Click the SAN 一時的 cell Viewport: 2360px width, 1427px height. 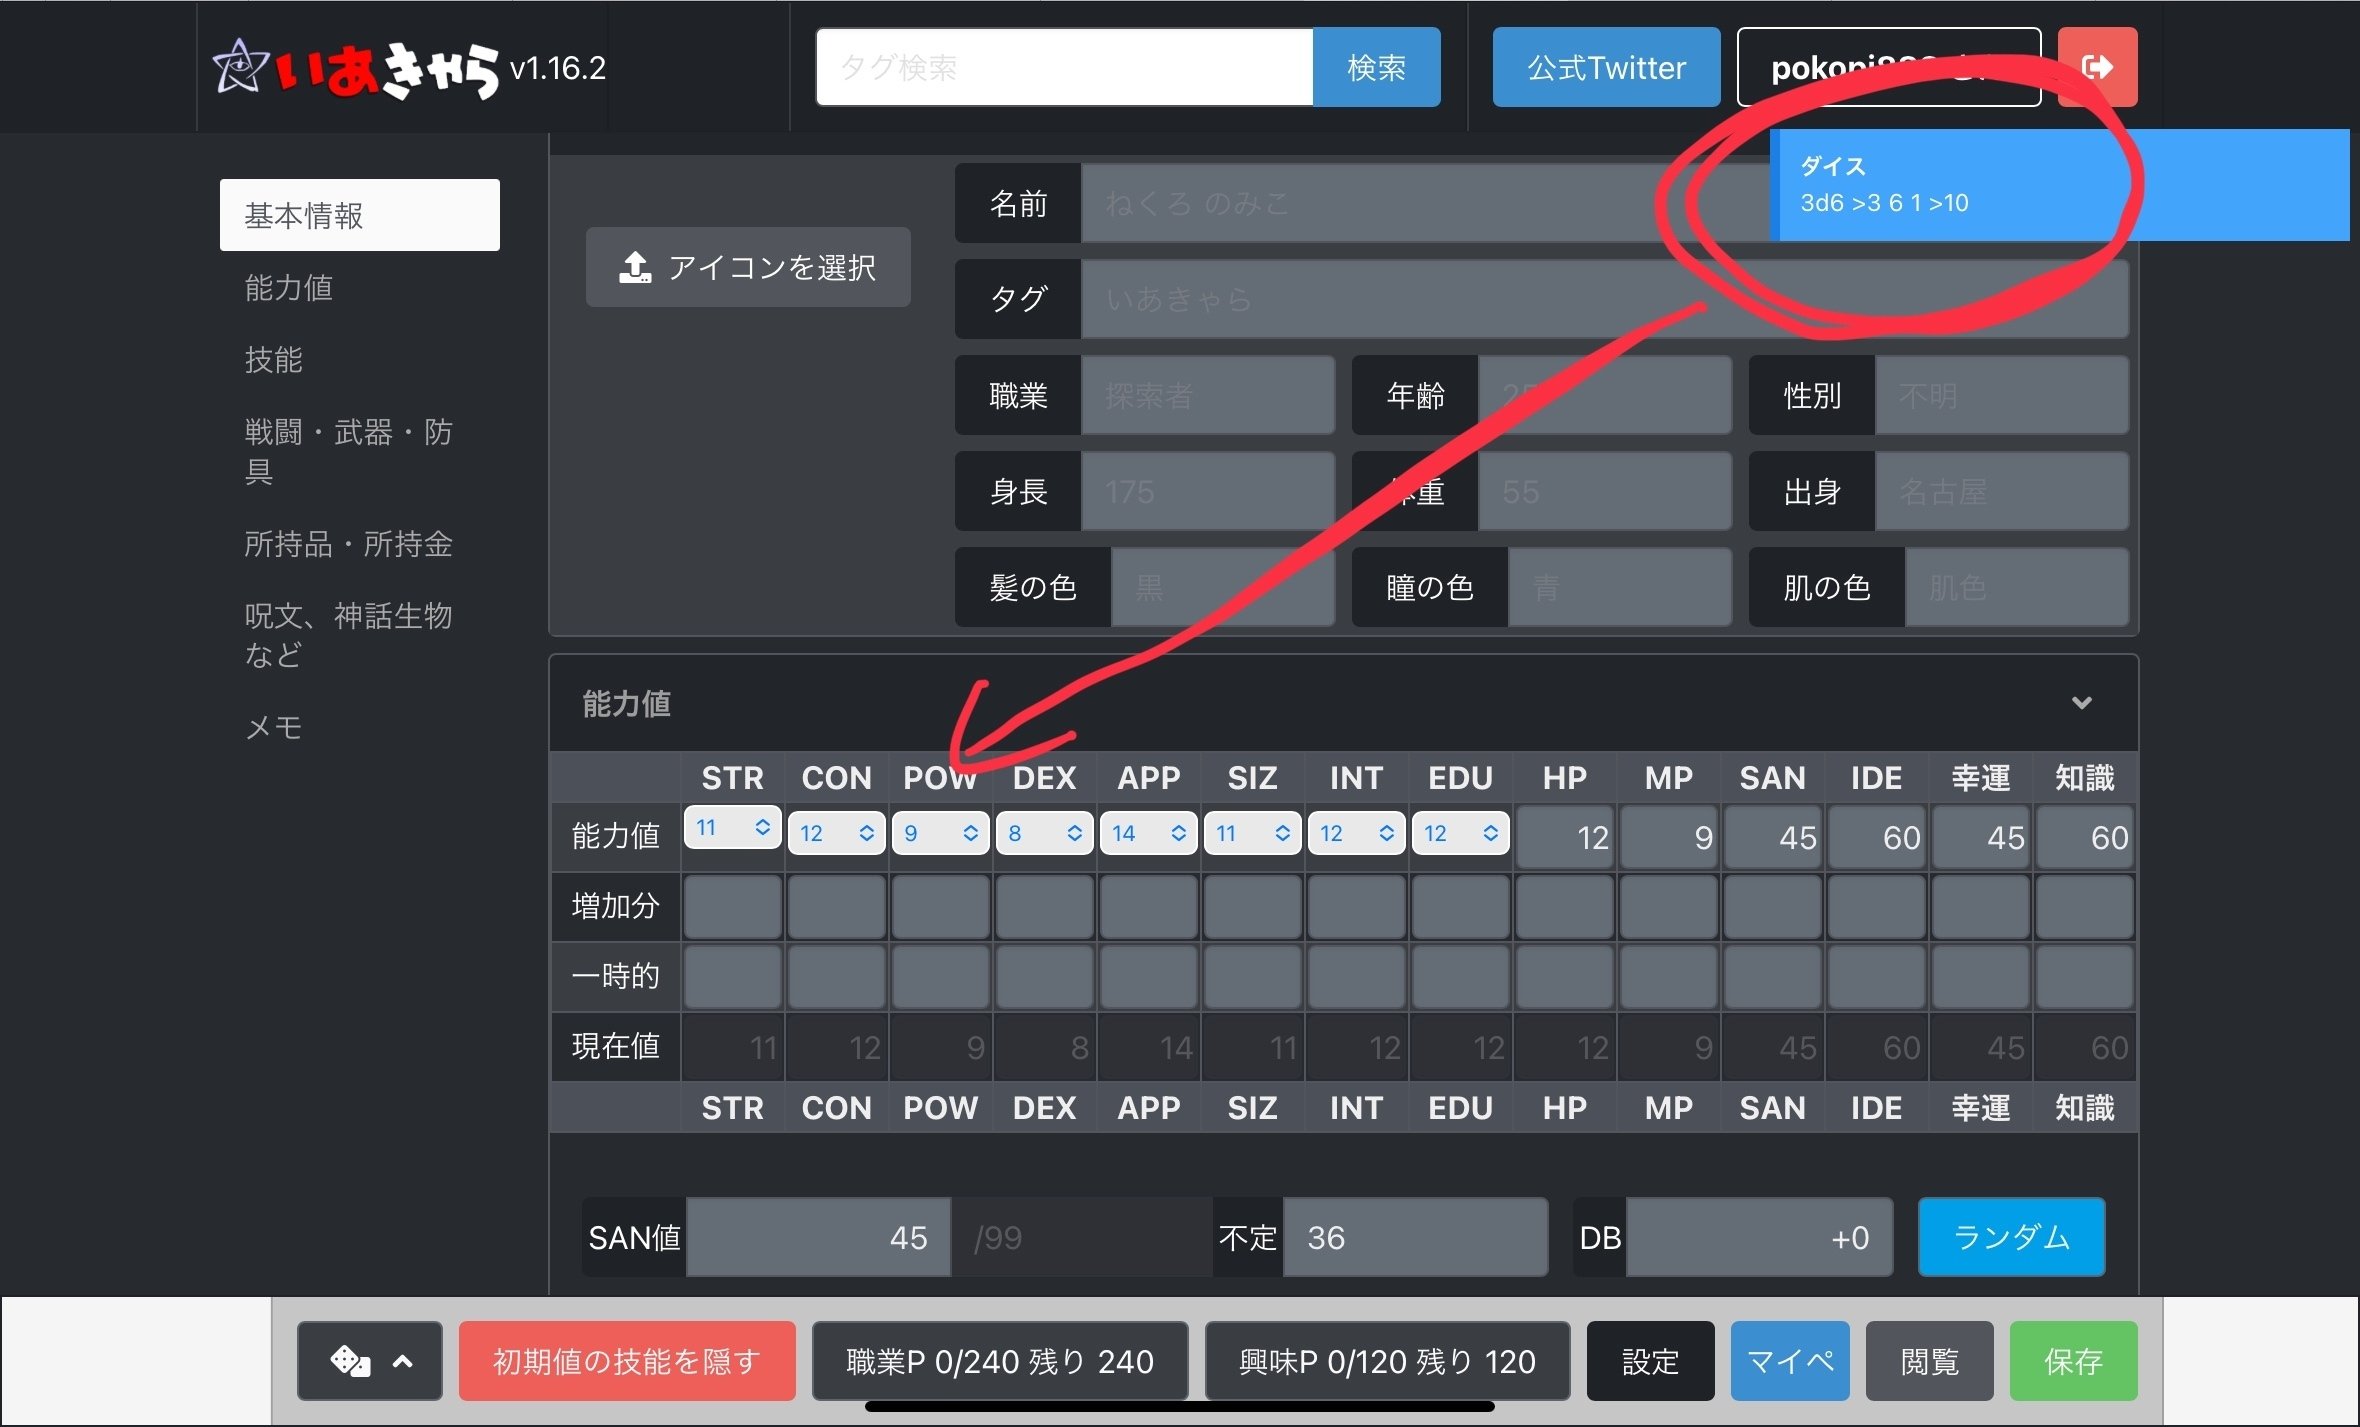tap(1772, 976)
